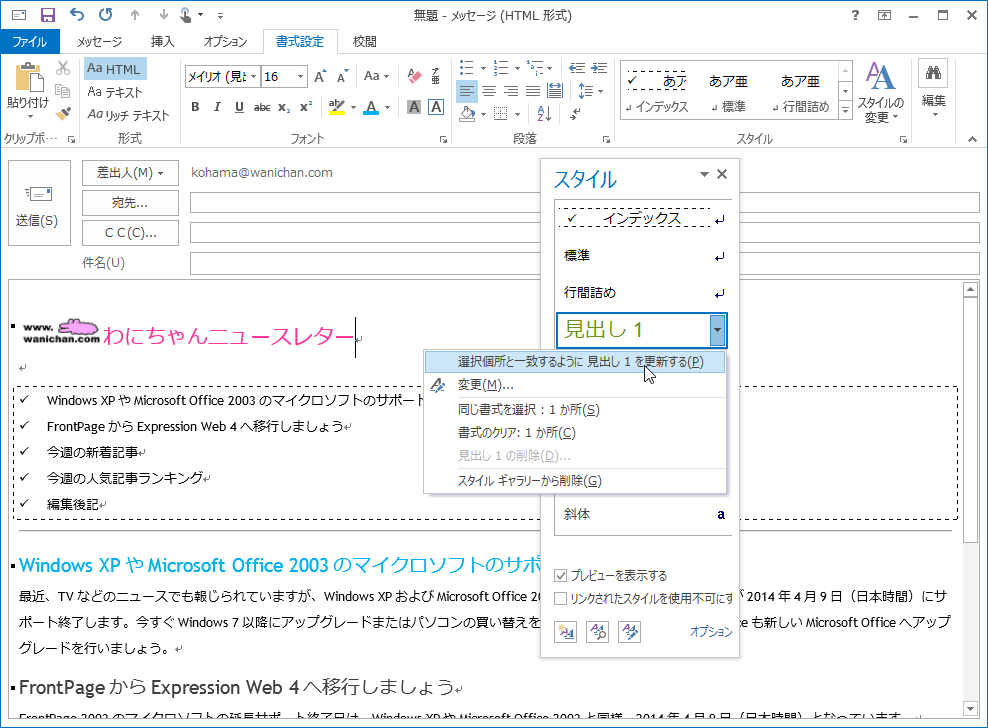This screenshot has height=728, width=988.
Task: Apply Italic formatting
Action: (217, 107)
